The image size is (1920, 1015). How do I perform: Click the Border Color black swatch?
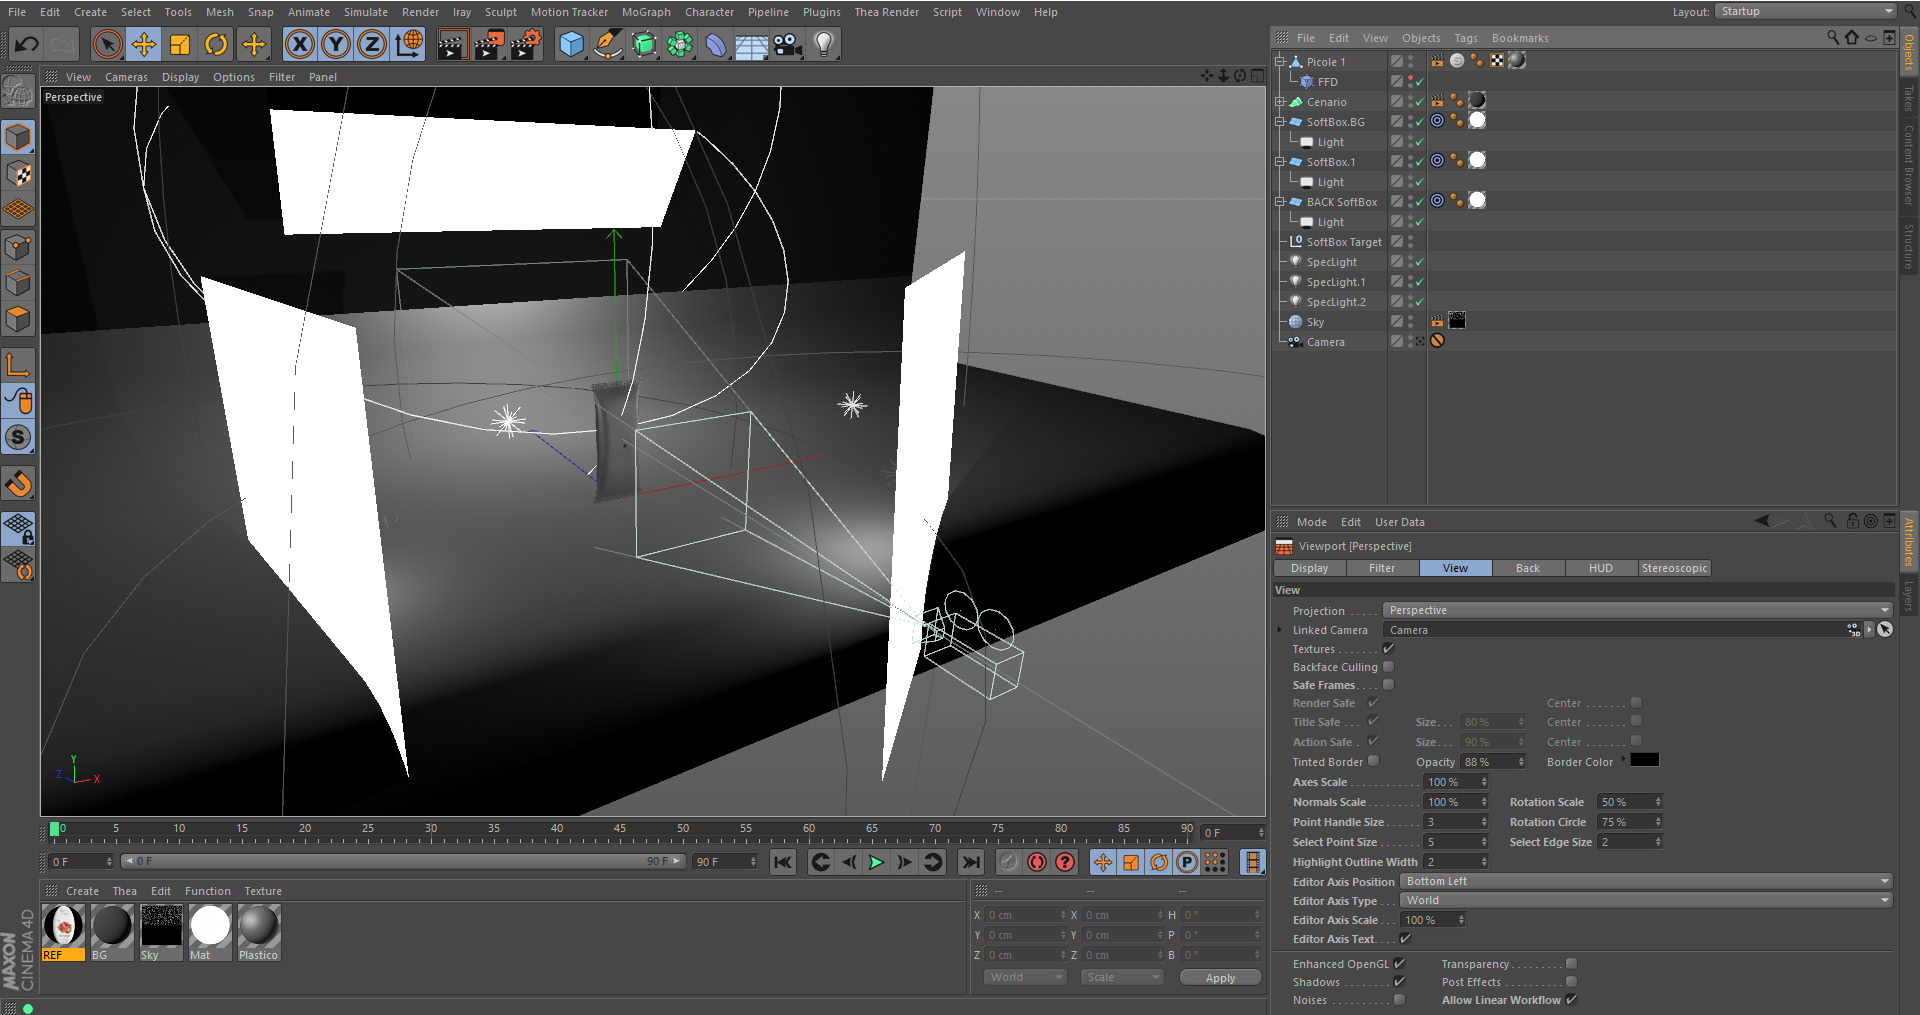(x=1644, y=761)
